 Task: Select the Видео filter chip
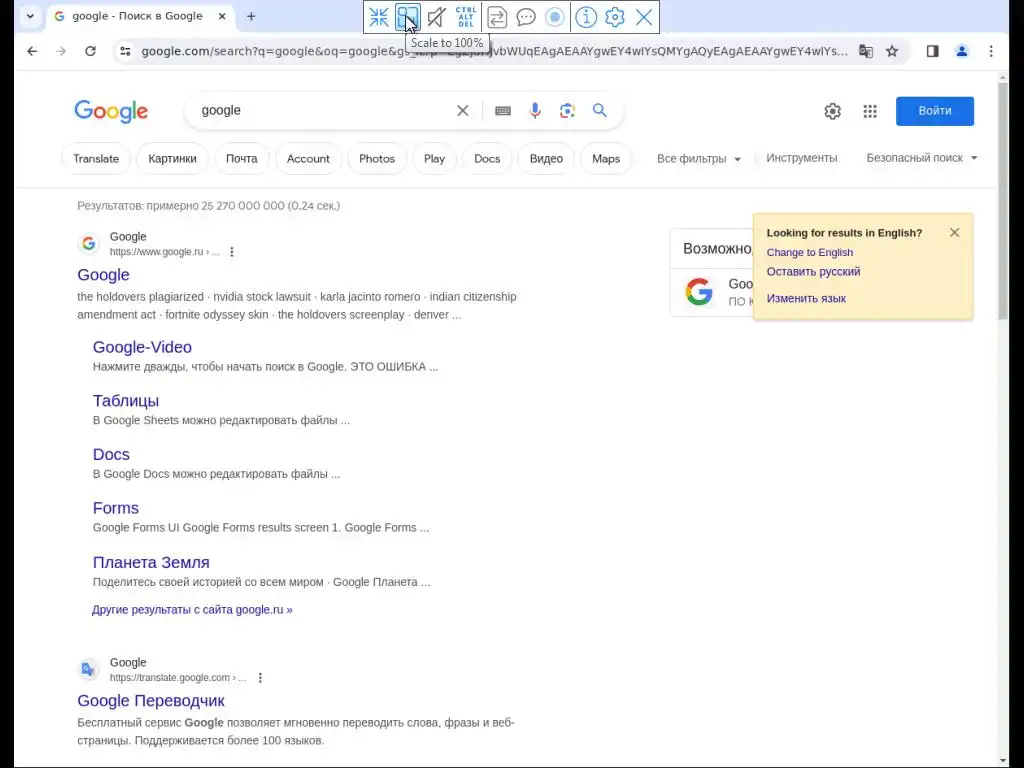[546, 159]
